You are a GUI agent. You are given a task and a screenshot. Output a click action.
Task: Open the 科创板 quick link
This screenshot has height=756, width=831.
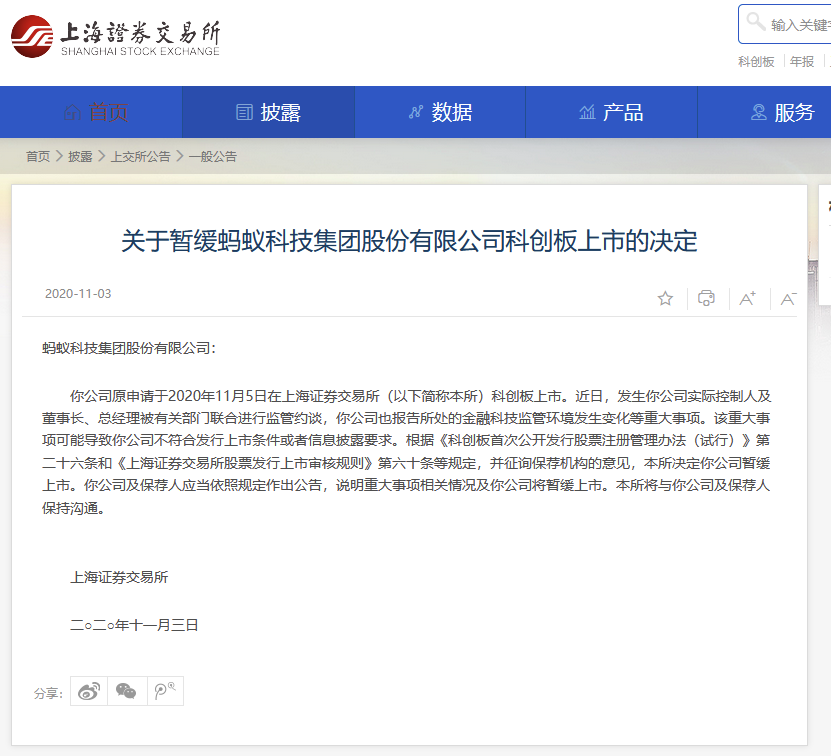coord(756,61)
